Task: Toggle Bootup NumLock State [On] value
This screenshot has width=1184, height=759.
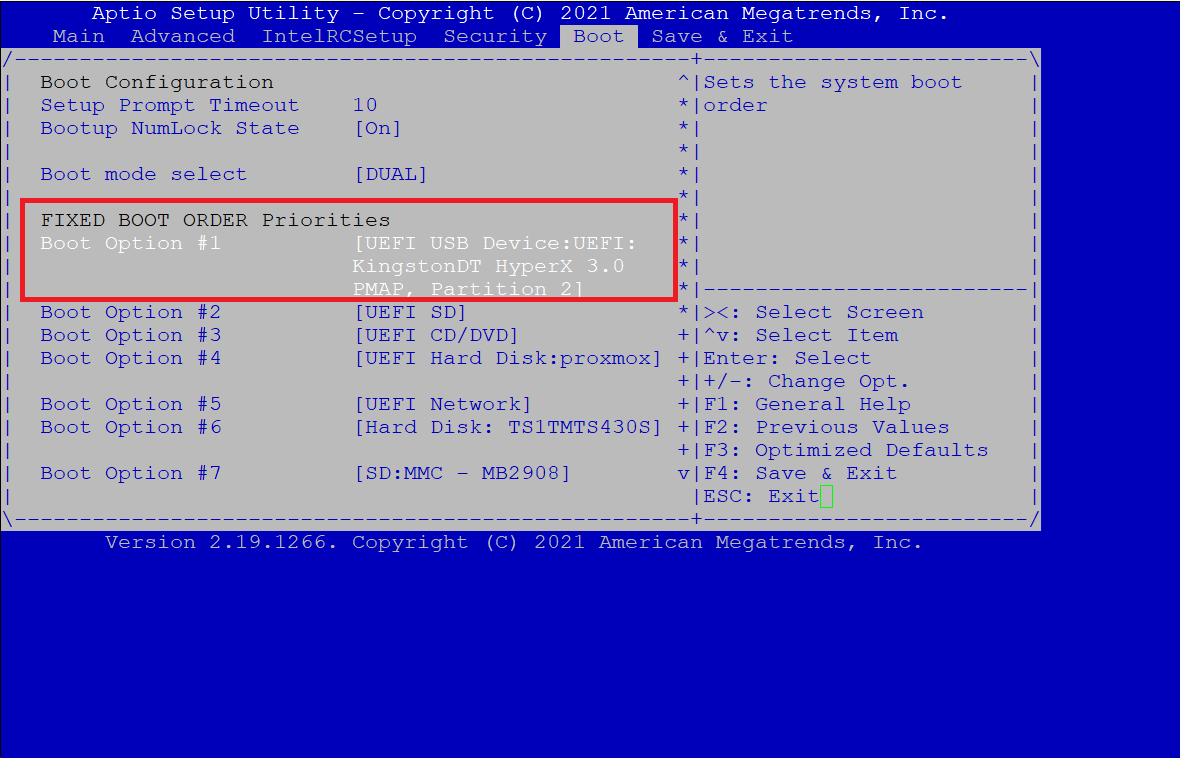Action: [x=378, y=128]
